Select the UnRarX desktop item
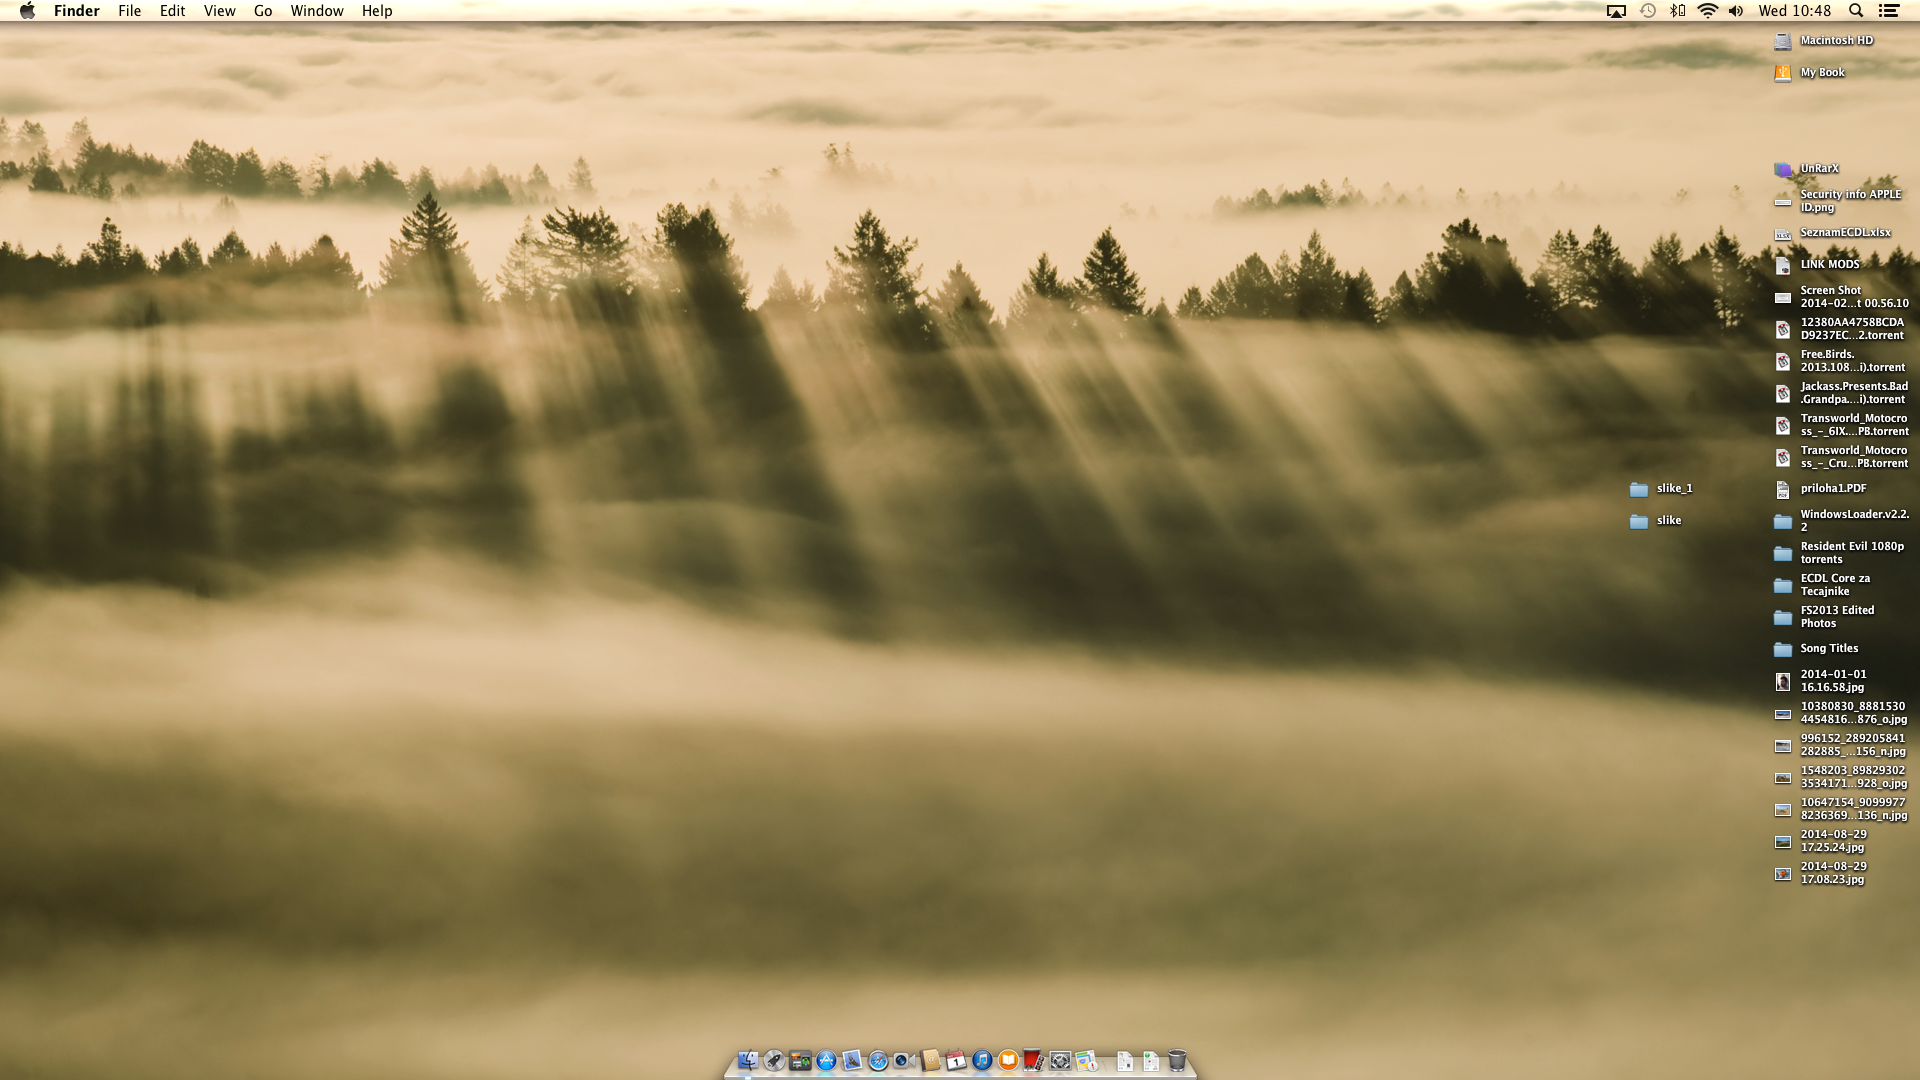Screen dimensions: 1920x1080 click(x=1807, y=169)
